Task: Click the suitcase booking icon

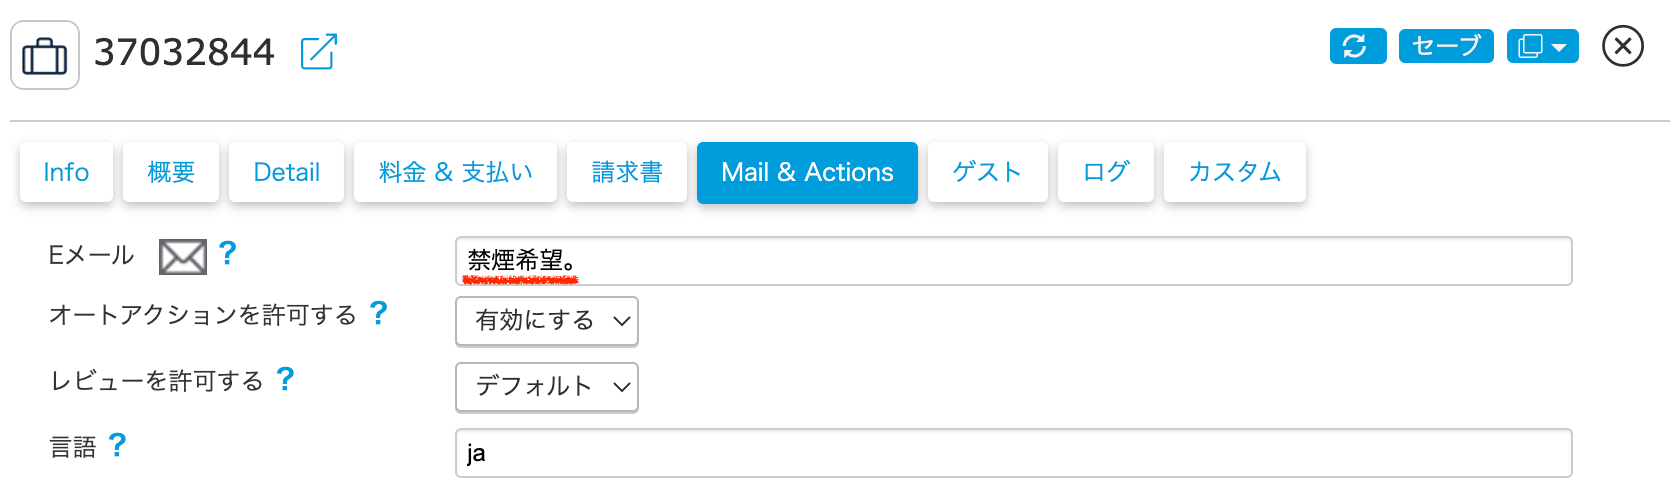Action: click(45, 55)
